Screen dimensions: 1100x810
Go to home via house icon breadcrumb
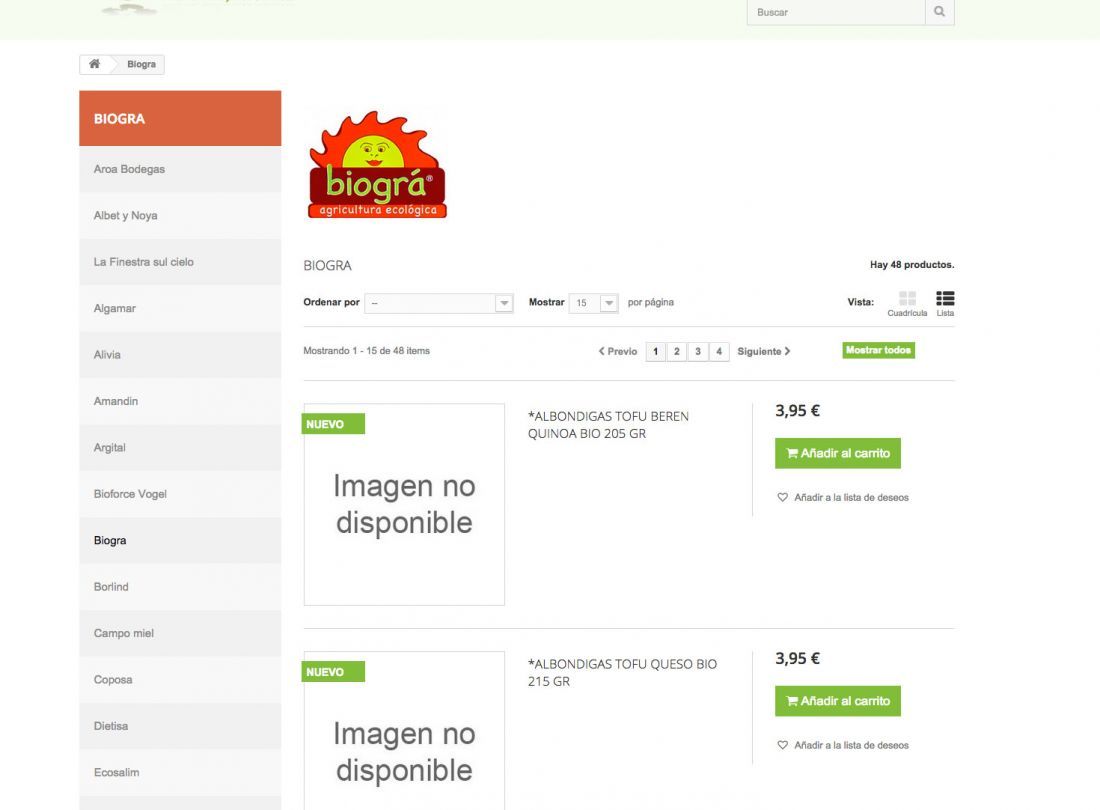94,64
